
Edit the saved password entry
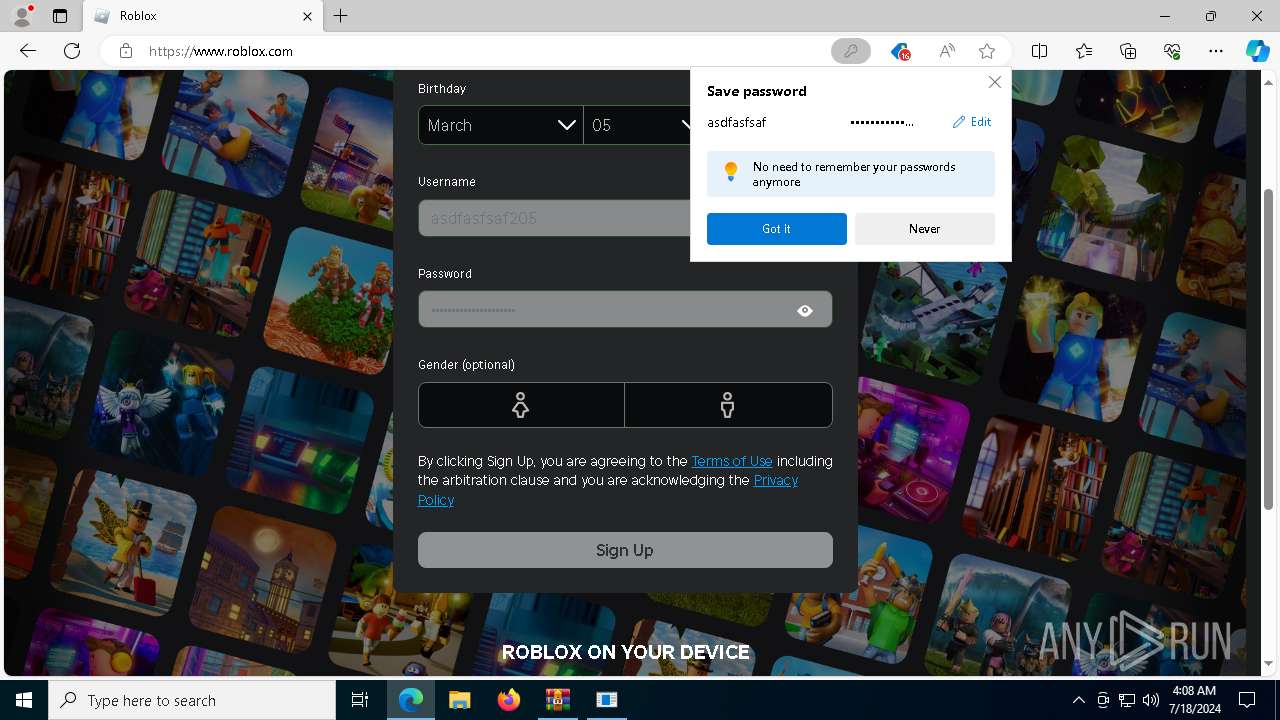coord(972,122)
